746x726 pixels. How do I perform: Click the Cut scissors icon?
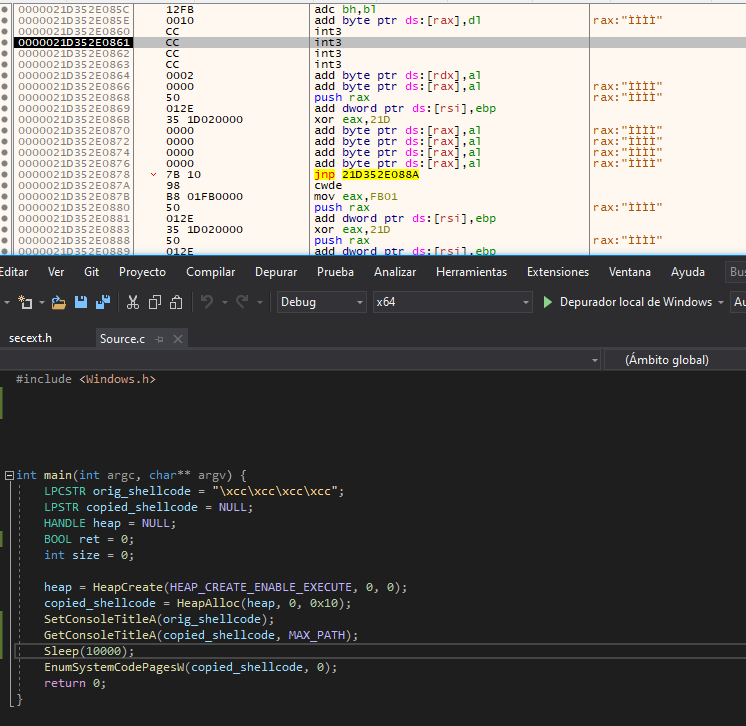tap(133, 302)
